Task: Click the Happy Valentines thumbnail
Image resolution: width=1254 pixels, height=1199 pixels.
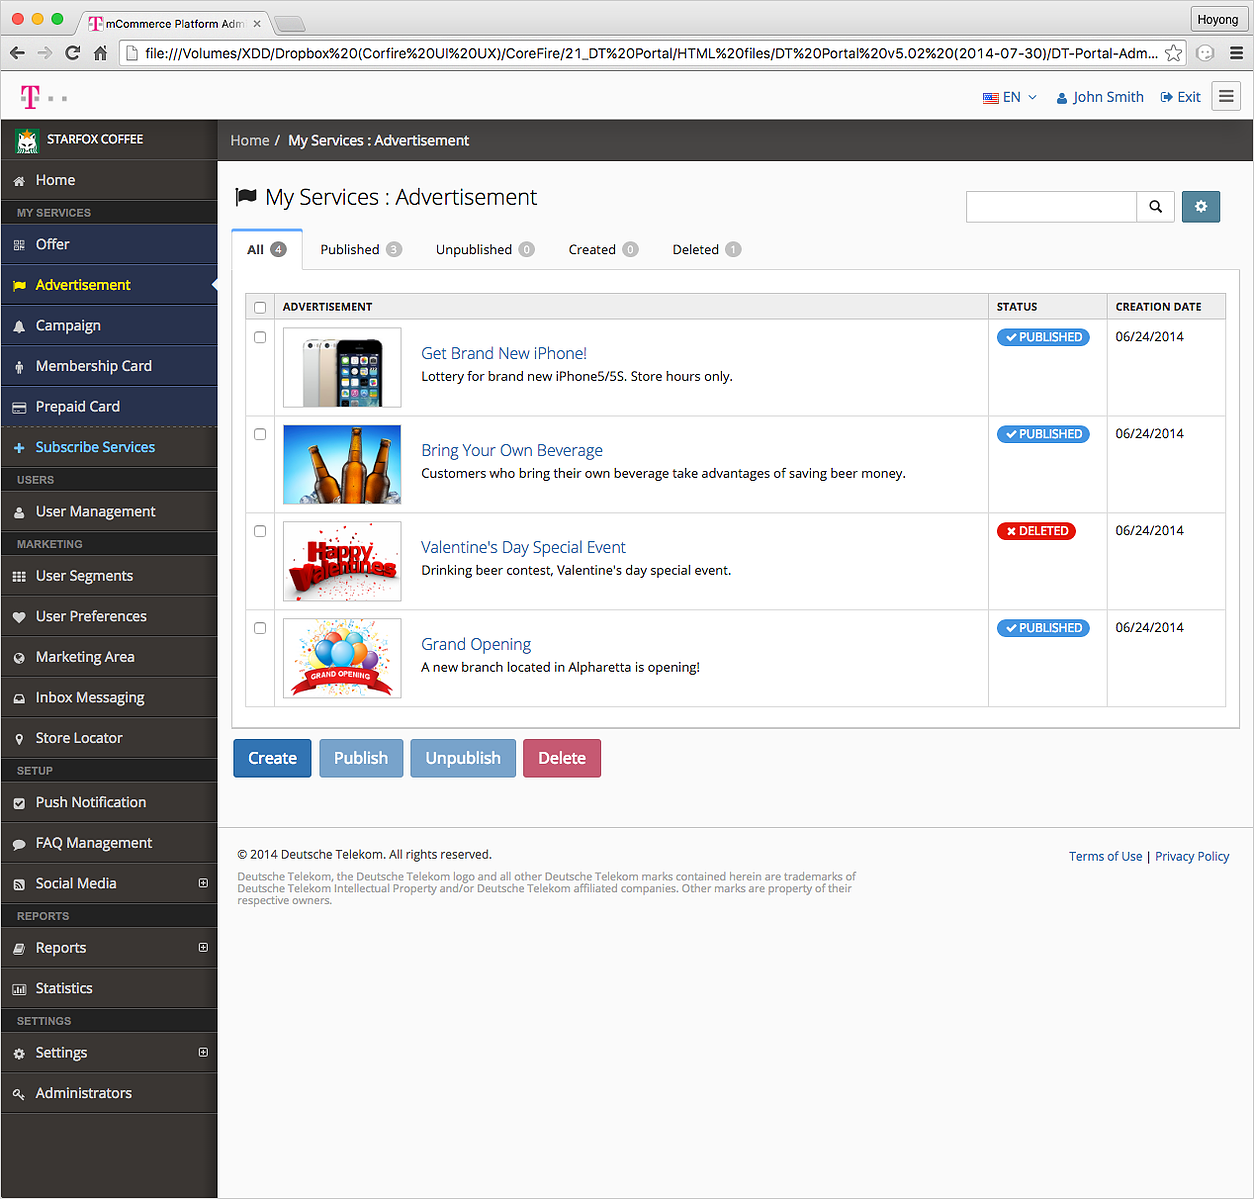Action: [x=342, y=562]
